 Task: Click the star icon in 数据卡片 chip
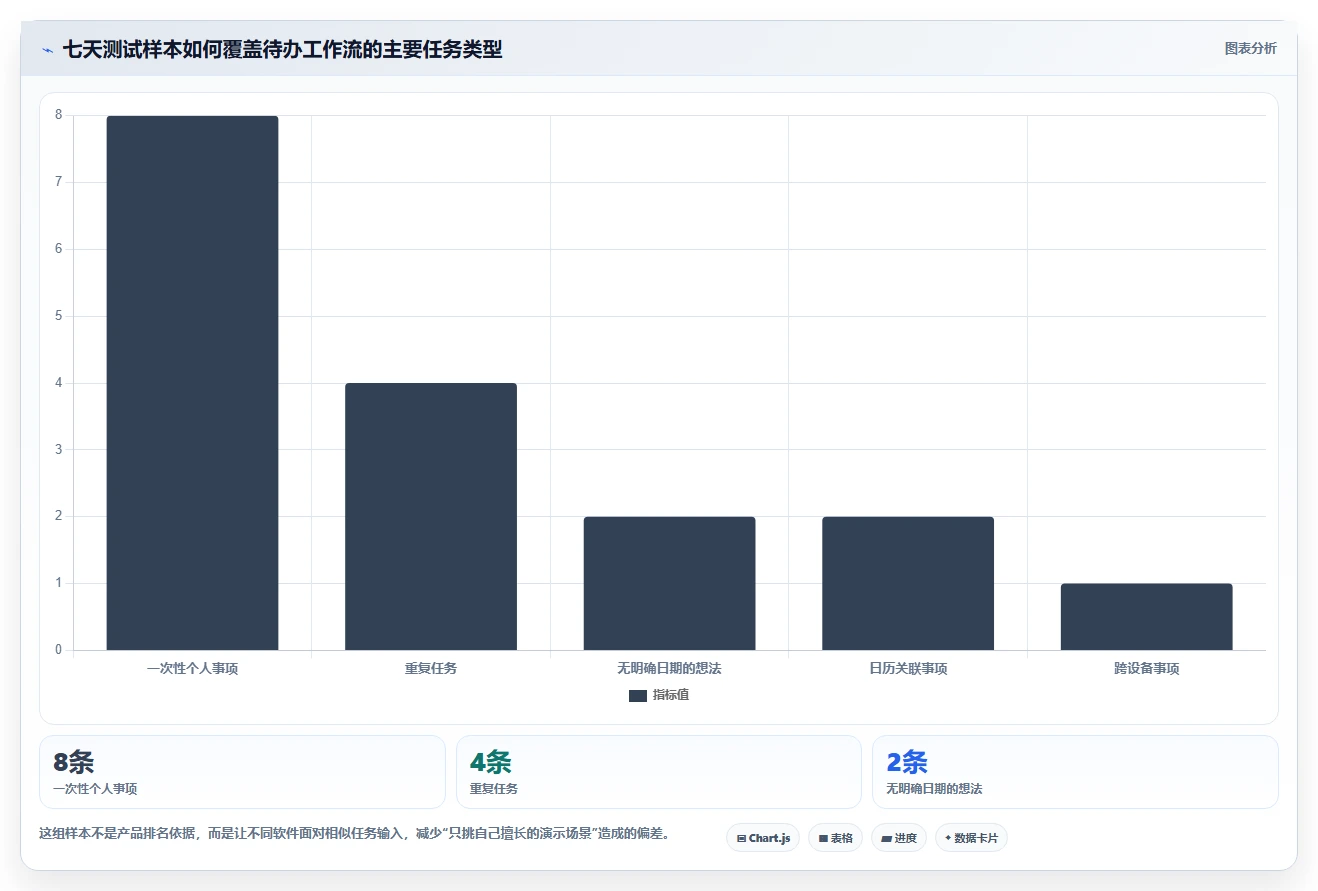point(948,838)
